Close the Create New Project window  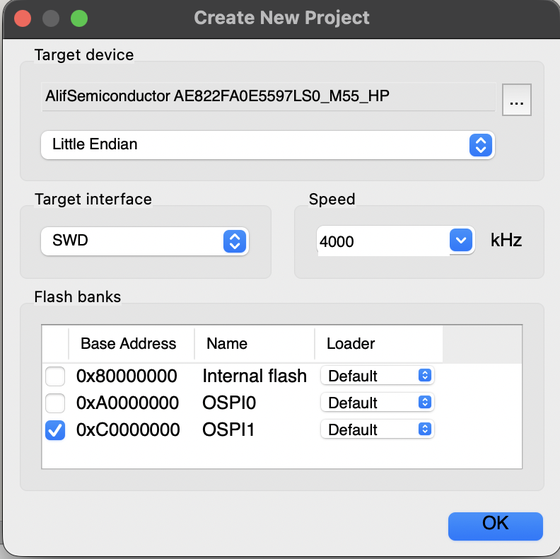click(x=22, y=19)
